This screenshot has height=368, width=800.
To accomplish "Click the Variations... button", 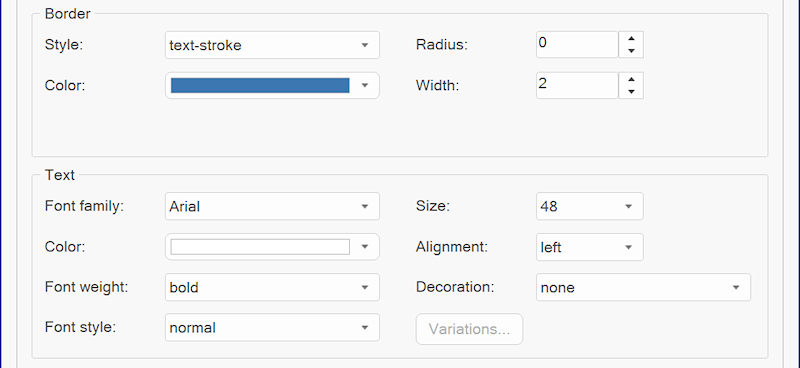I will coord(469,329).
